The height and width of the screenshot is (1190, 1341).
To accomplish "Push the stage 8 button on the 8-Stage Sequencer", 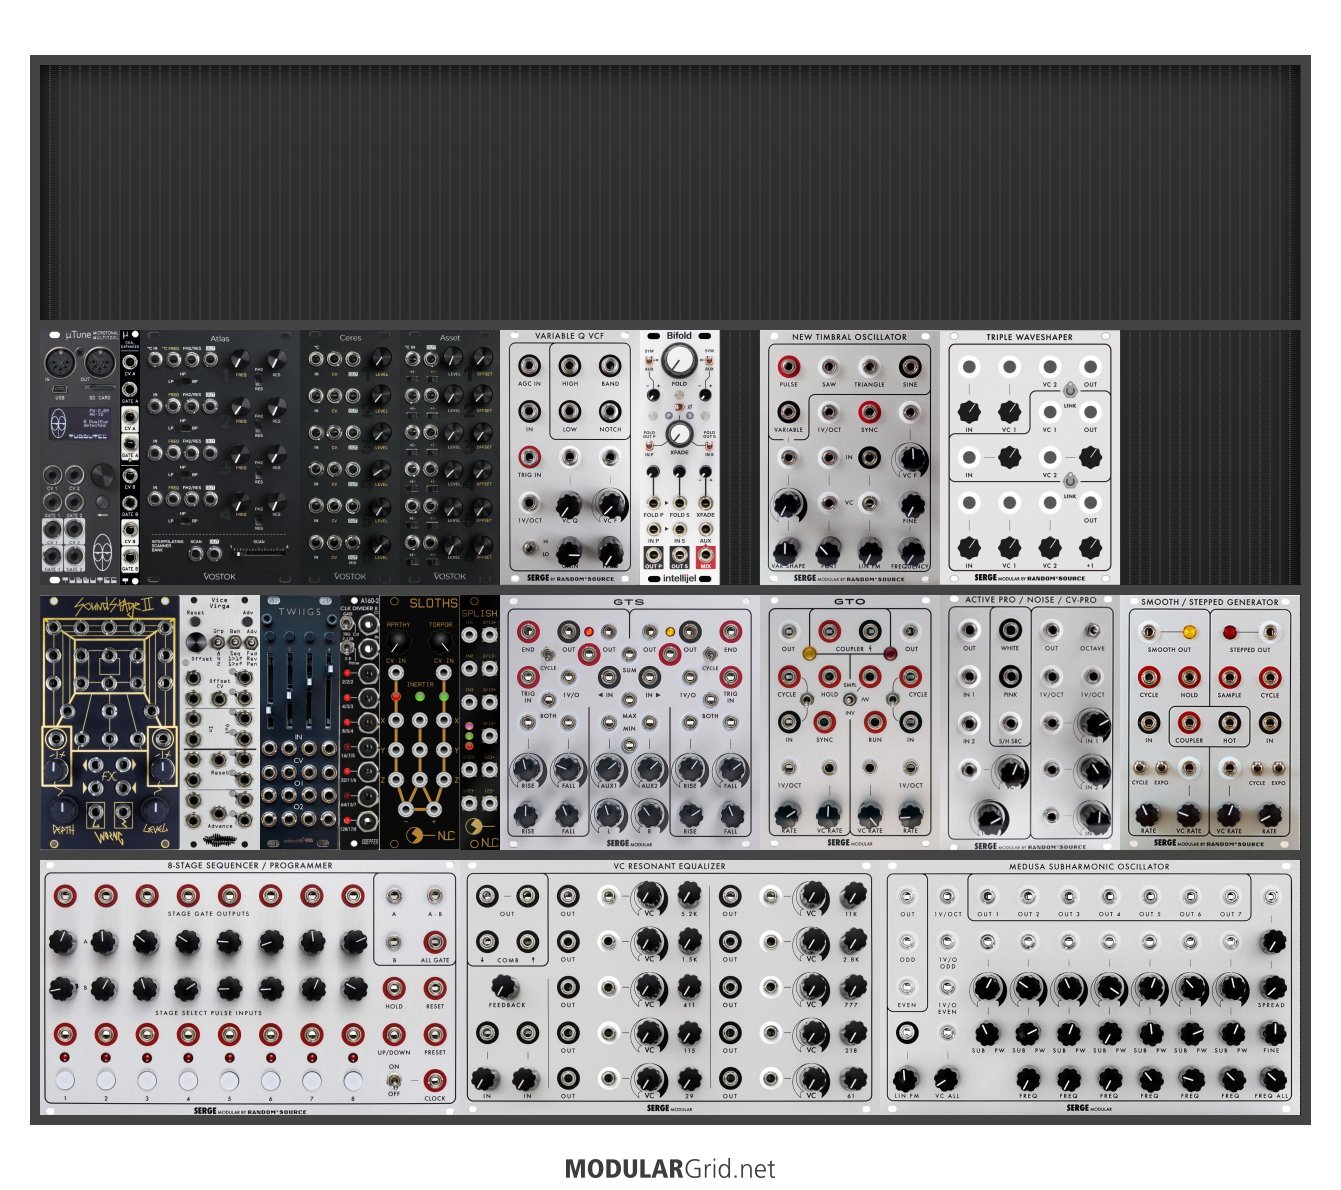I will click(352, 1080).
